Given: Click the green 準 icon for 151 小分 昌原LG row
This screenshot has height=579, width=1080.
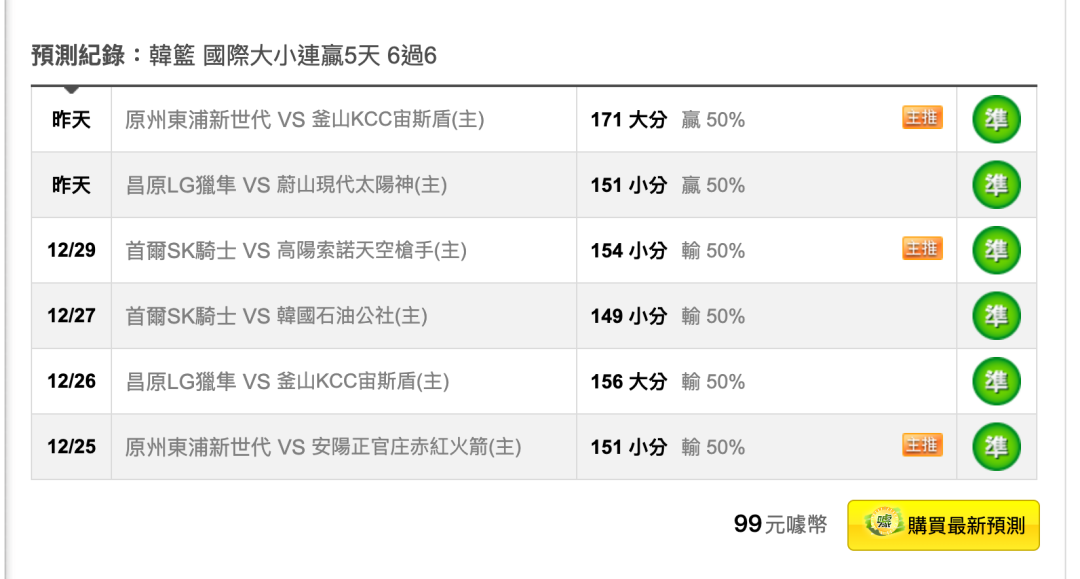Looking at the screenshot, I should pyautogui.click(x=996, y=185).
